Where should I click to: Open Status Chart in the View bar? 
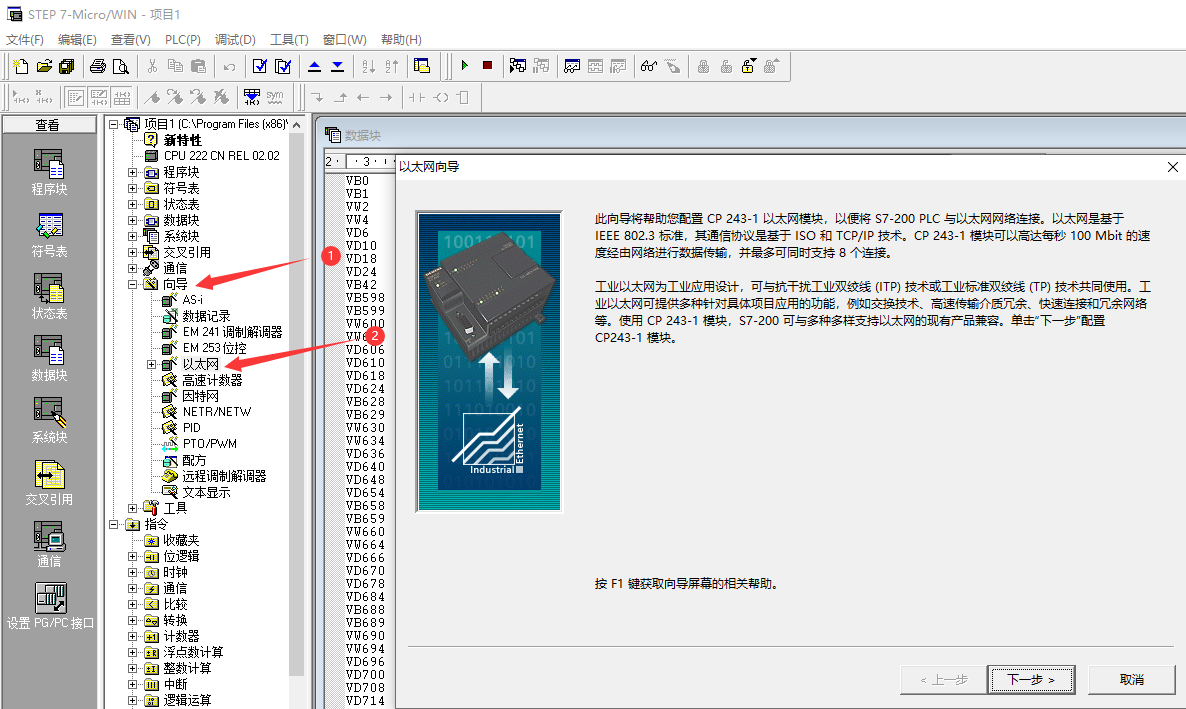pyautogui.click(x=49, y=297)
